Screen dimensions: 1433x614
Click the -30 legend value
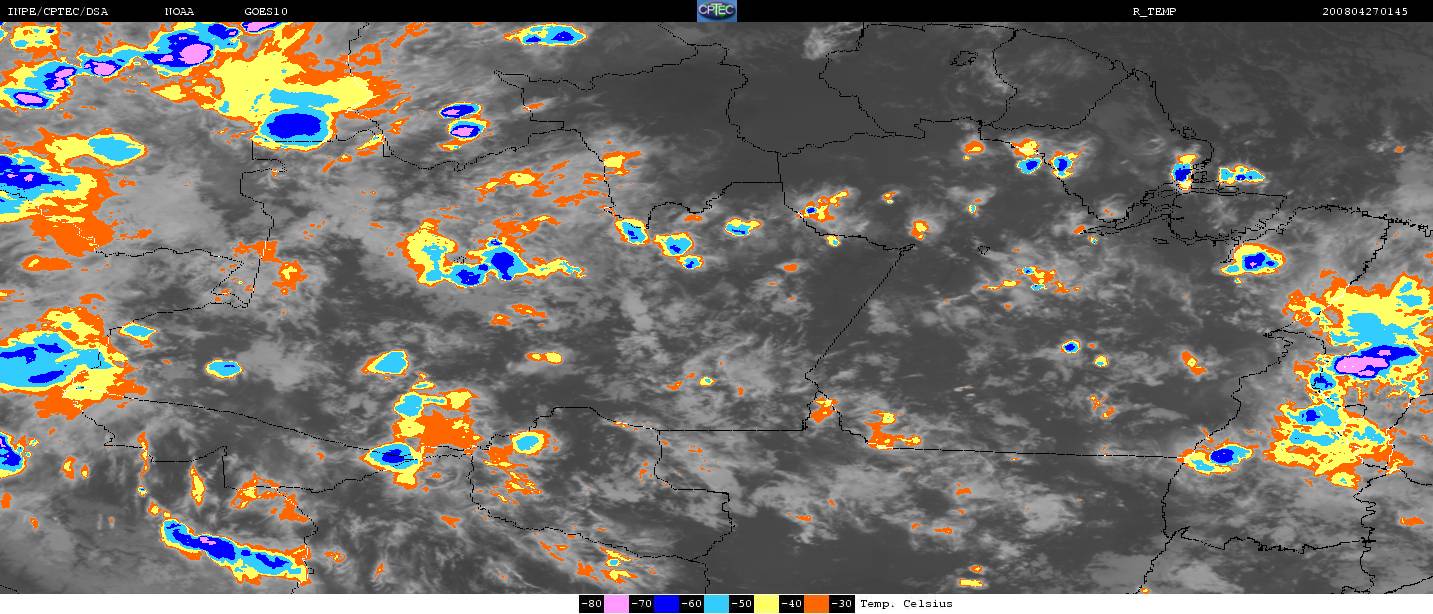click(841, 604)
